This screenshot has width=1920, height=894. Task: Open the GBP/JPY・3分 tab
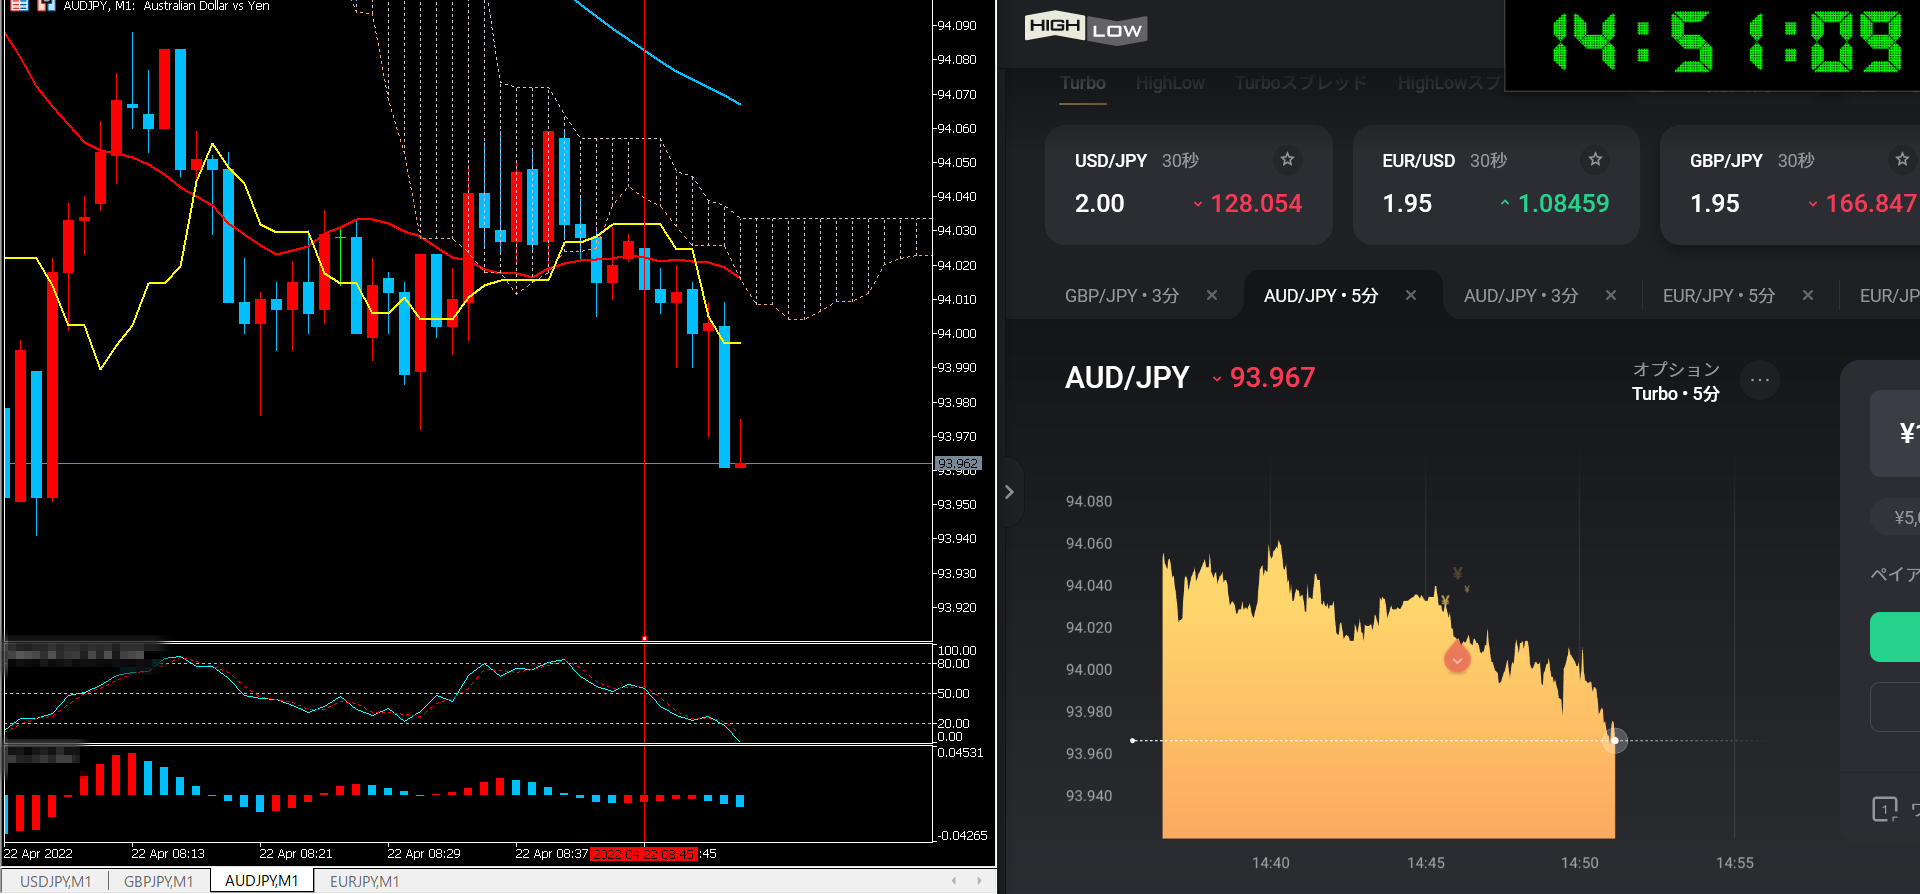[1122, 296]
